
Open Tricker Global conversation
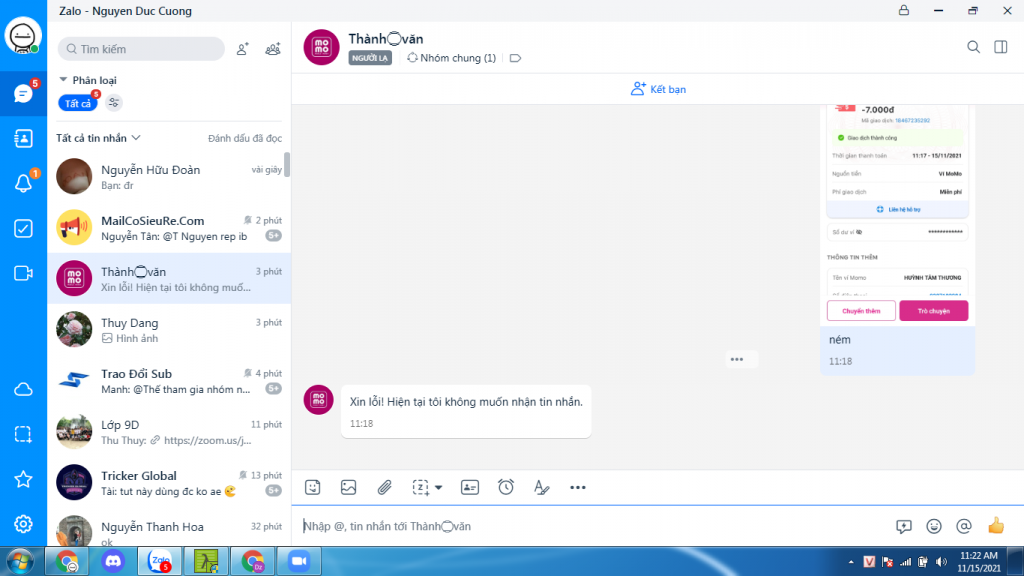(x=169, y=483)
